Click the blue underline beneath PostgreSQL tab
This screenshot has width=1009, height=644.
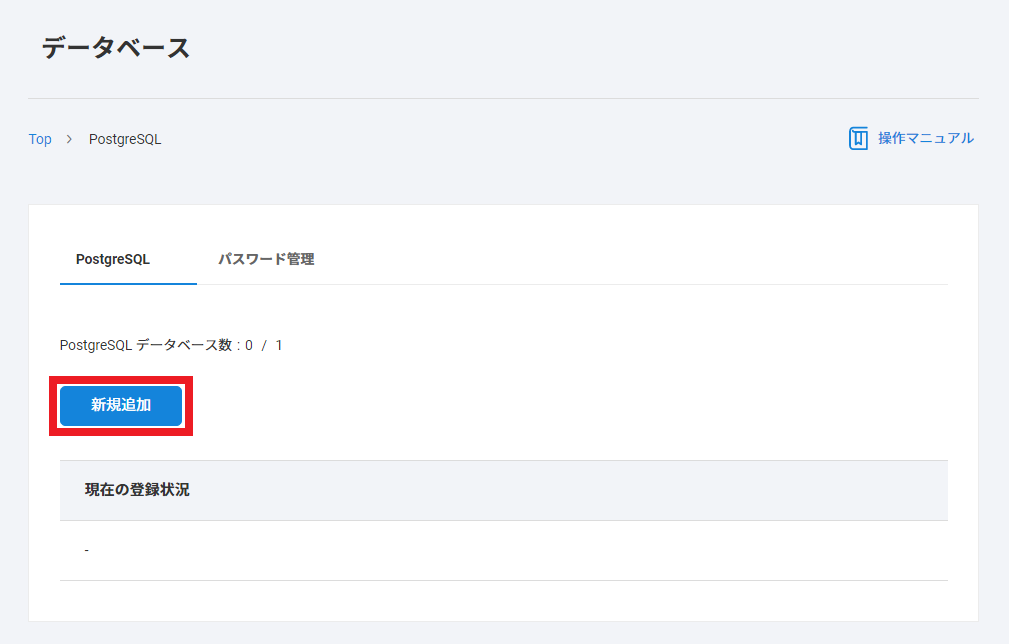click(x=128, y=284)
